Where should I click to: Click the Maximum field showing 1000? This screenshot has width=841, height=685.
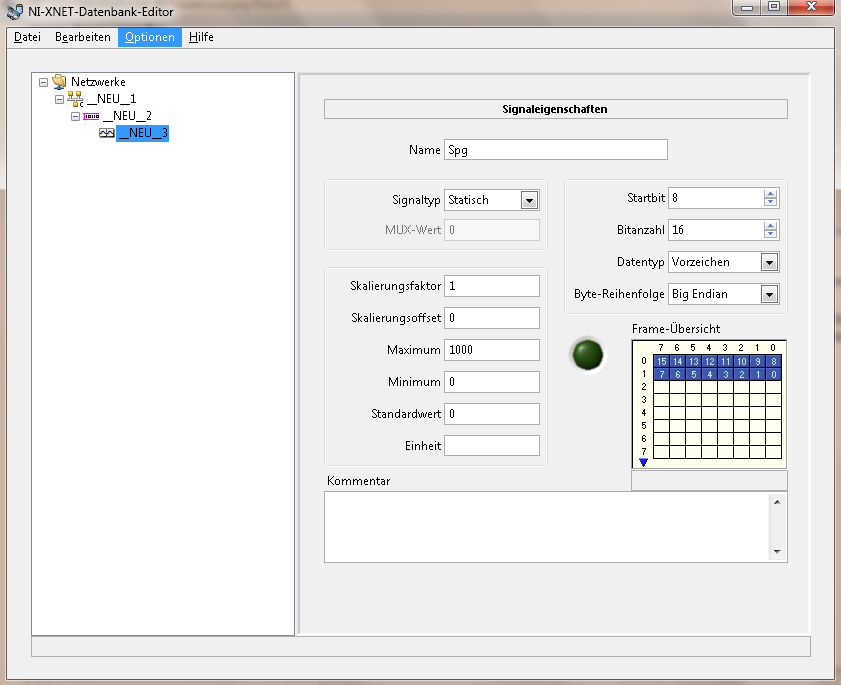pyautogui.click(x=492, y=350)
